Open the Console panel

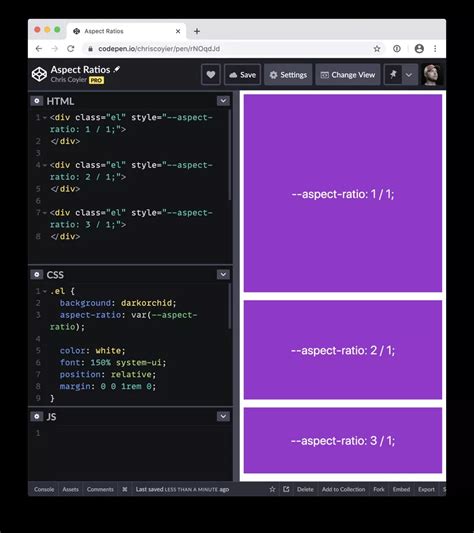(x=44, y=489)
